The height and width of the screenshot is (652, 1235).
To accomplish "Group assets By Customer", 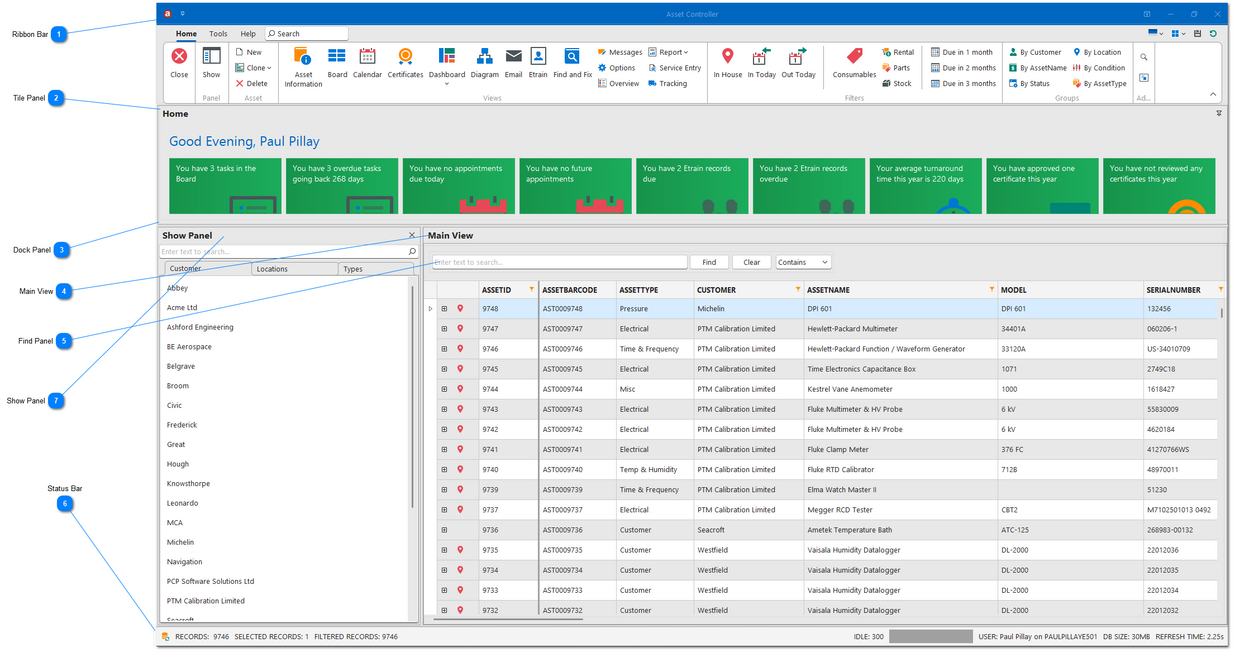I will (x=1034, y=52).
